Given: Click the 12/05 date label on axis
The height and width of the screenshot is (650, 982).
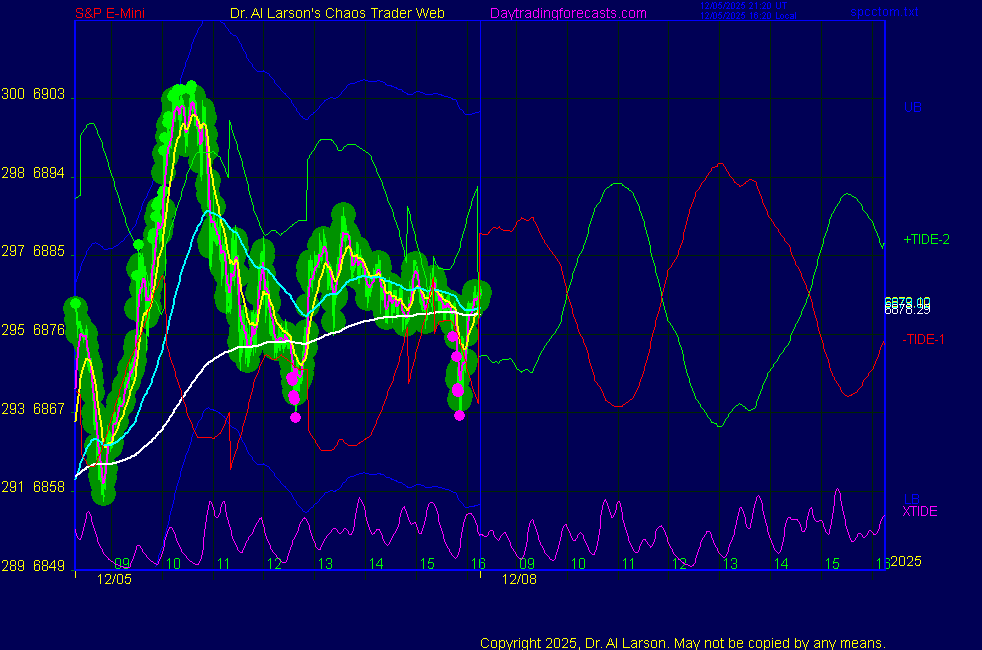Looking at the screenshot, I should [113, 579].
